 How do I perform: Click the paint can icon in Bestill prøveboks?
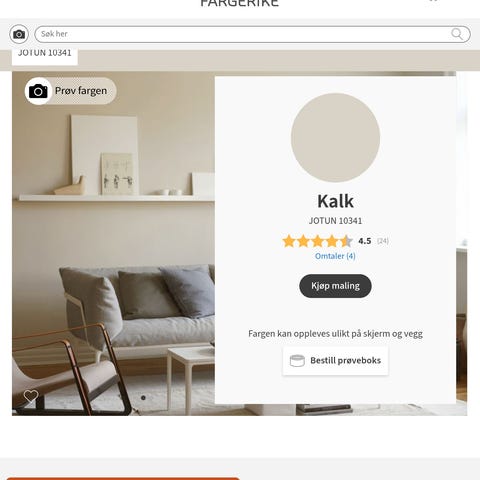point(297,361)
